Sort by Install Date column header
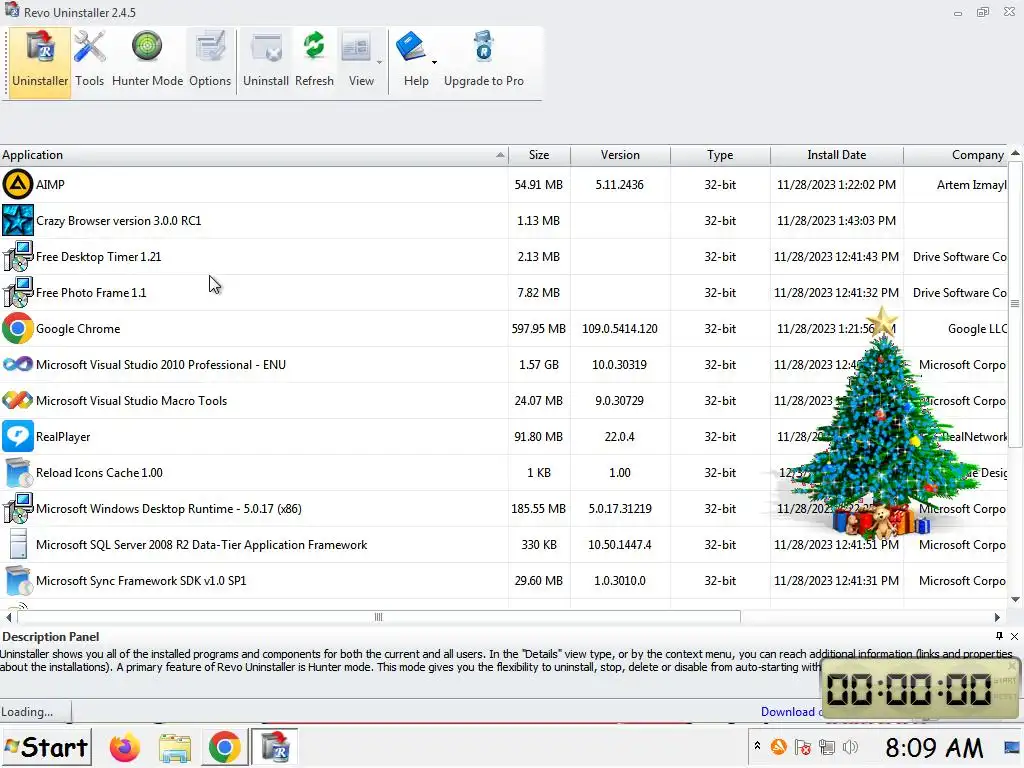 click(837, 155)
